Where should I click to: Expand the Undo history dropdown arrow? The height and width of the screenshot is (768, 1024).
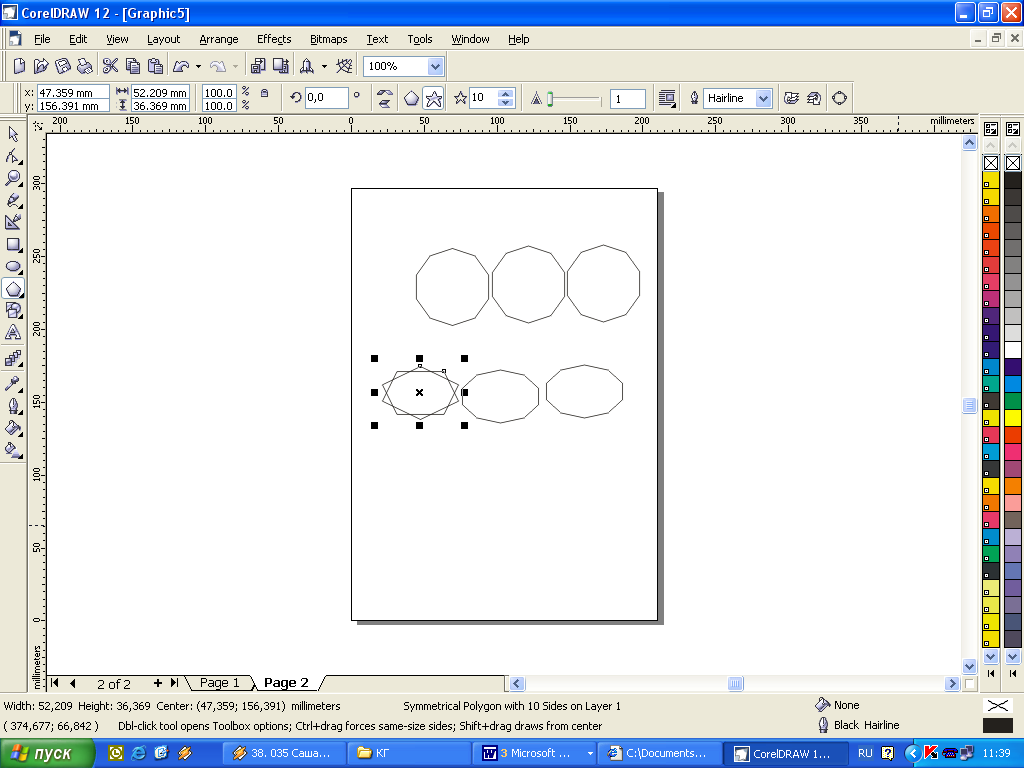198,66
